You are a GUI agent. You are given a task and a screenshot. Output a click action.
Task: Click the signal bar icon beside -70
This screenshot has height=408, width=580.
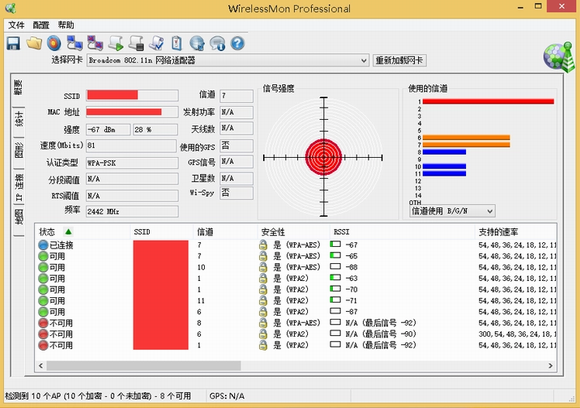[x=335, y=289]
